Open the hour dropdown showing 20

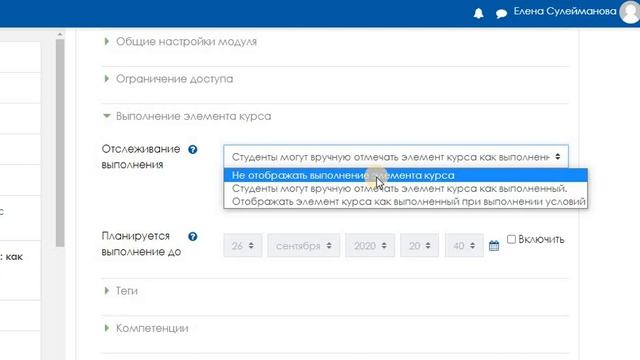[420, 246]
